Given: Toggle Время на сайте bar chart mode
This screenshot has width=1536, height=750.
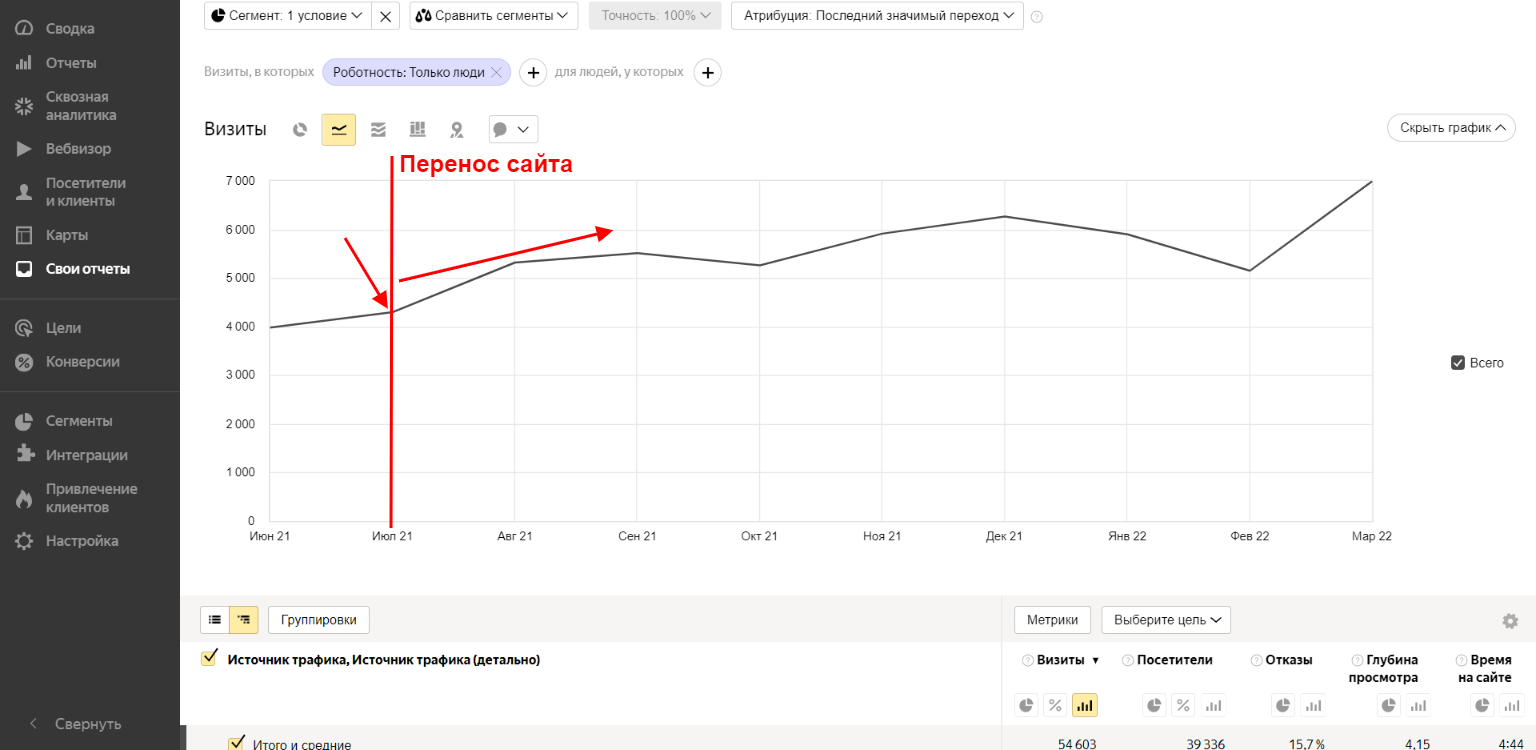Looking at the screenshot, I should 1512,705.
